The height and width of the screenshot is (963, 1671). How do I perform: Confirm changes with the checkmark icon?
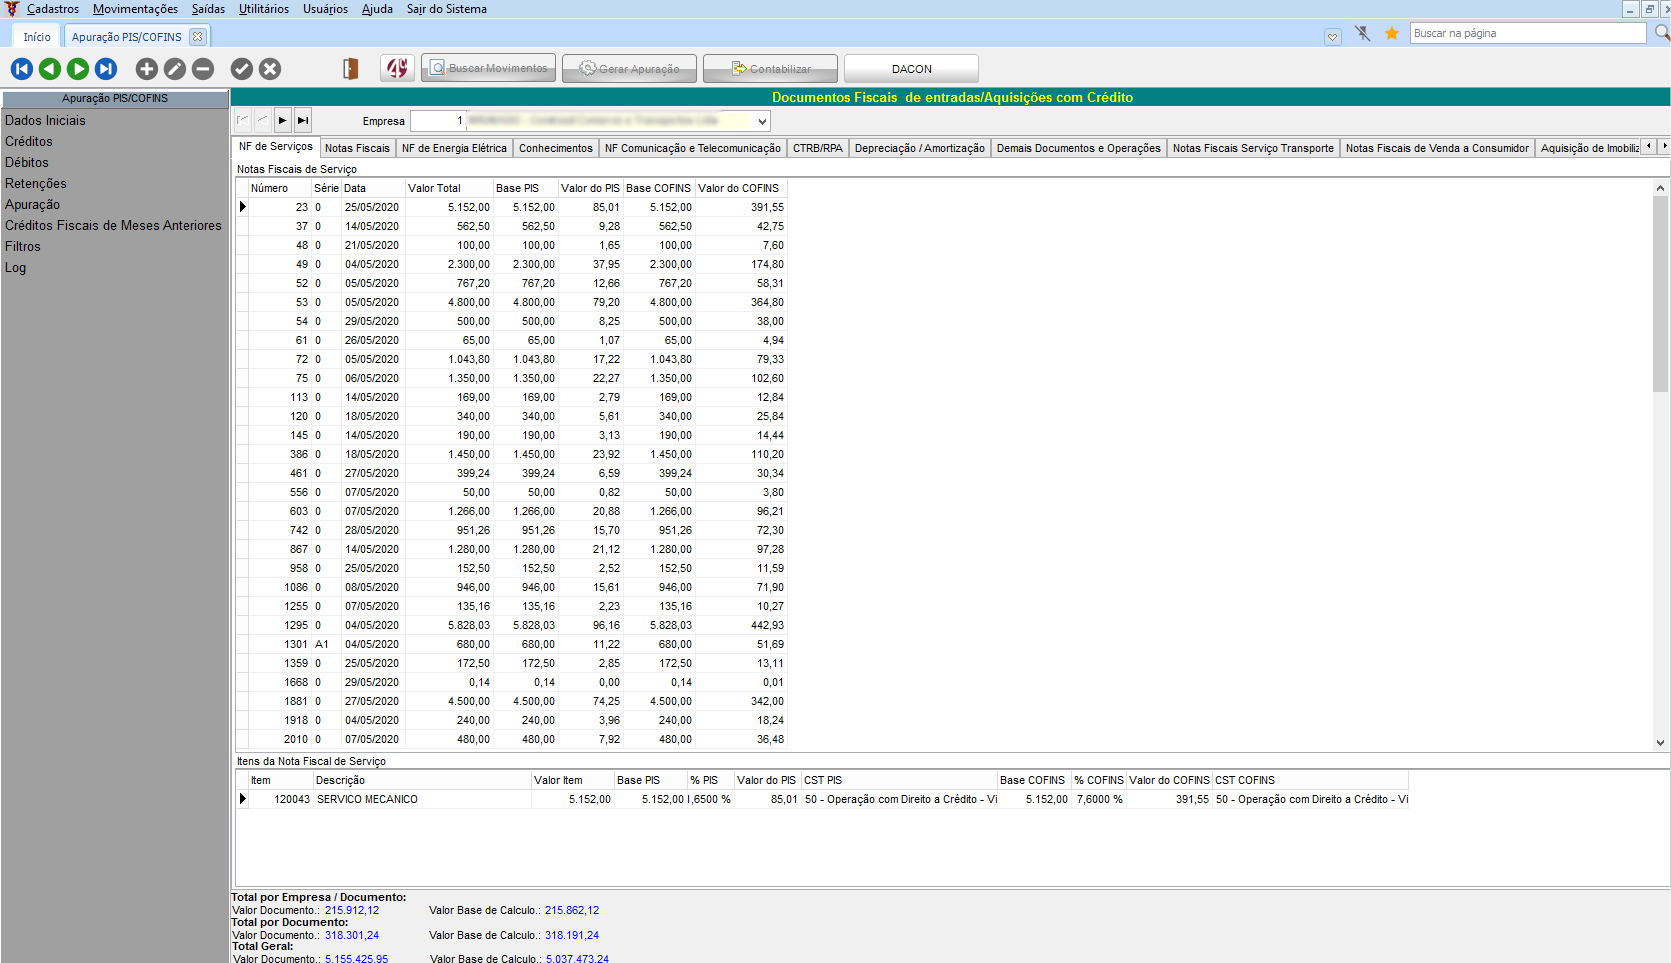click(x=242, y=69)
